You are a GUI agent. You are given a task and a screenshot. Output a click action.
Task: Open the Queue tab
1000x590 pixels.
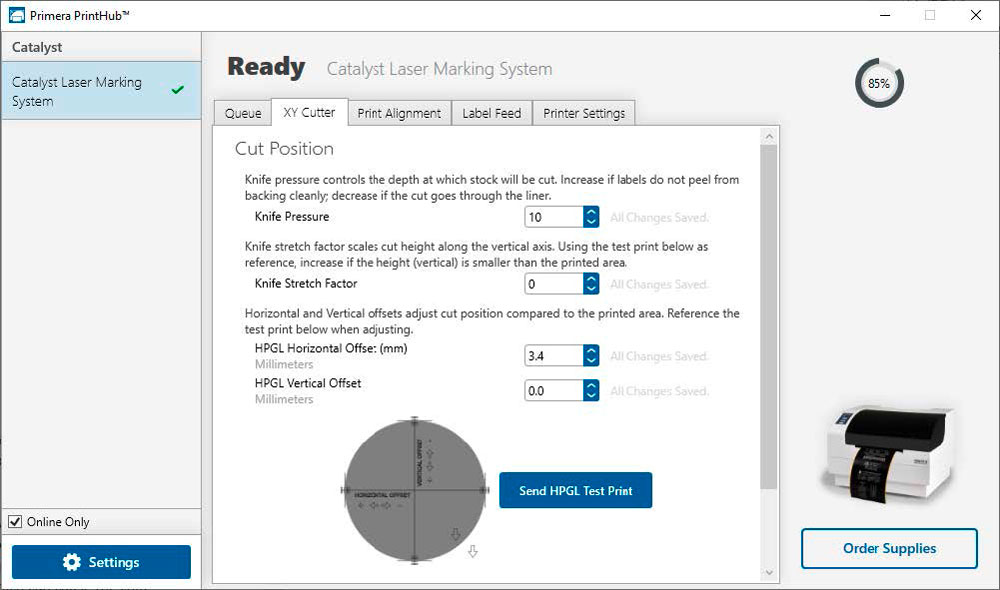pos(243,114)
